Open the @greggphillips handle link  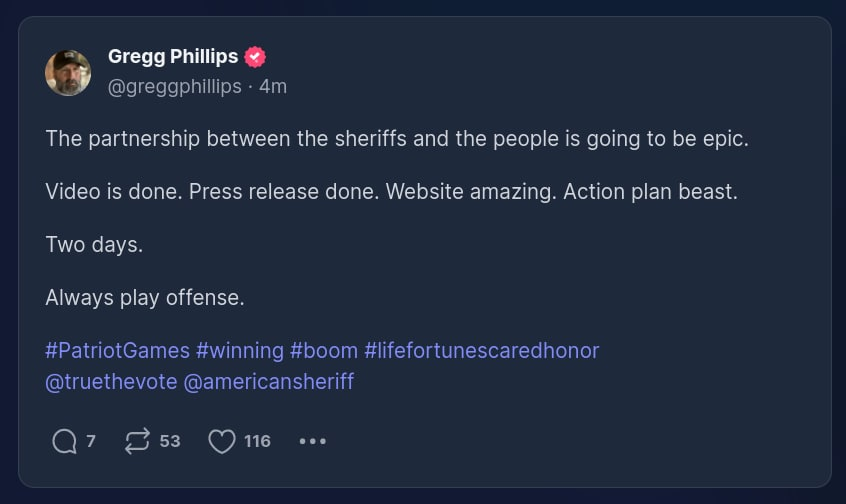[174, 87]
